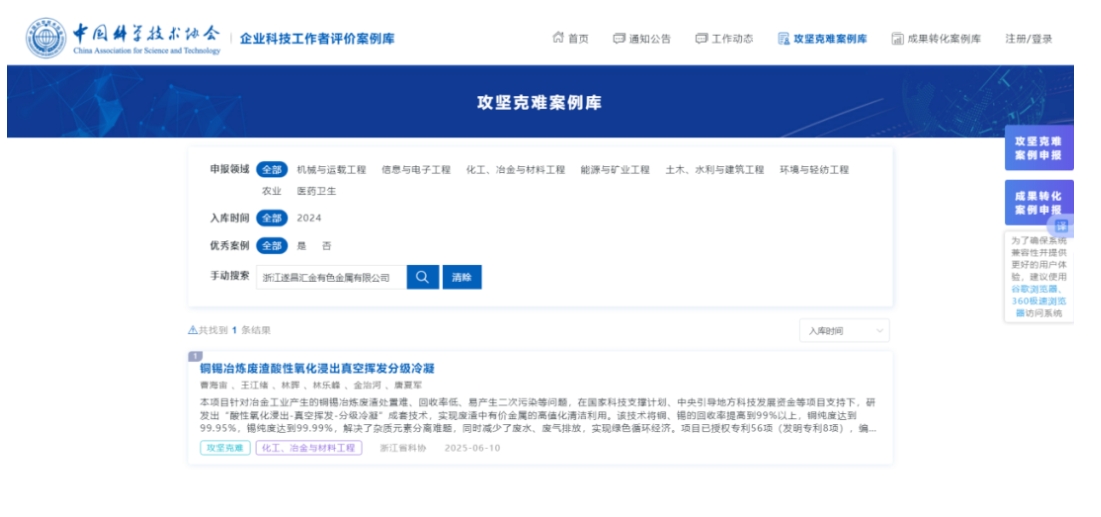
Task: Click the magnifier search button
Action: [422, 277]
